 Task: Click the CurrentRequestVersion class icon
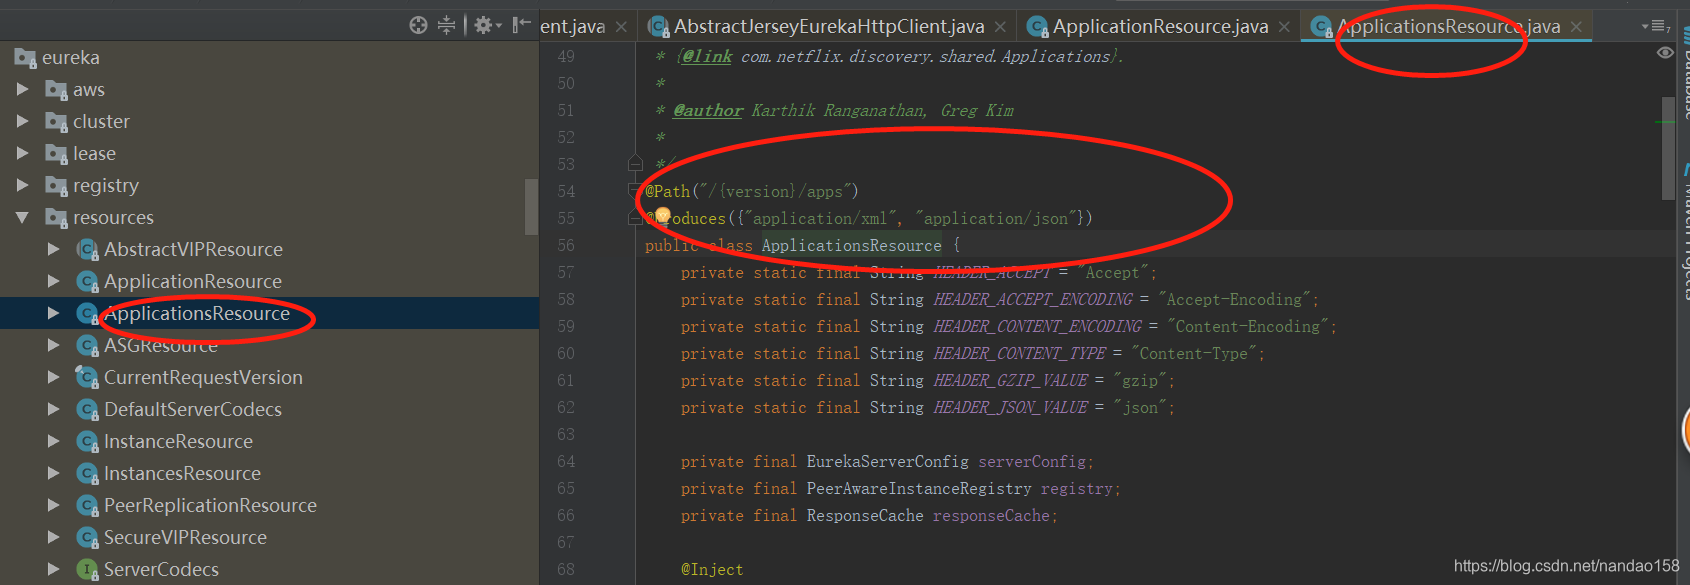pyautogui.click(x=87, y=378)
